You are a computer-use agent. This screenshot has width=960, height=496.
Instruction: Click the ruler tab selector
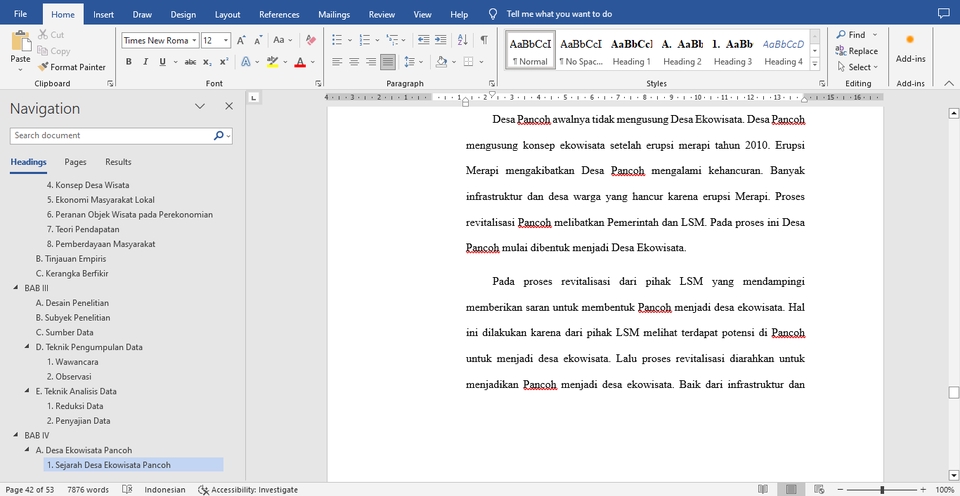[x=255, y=97]
